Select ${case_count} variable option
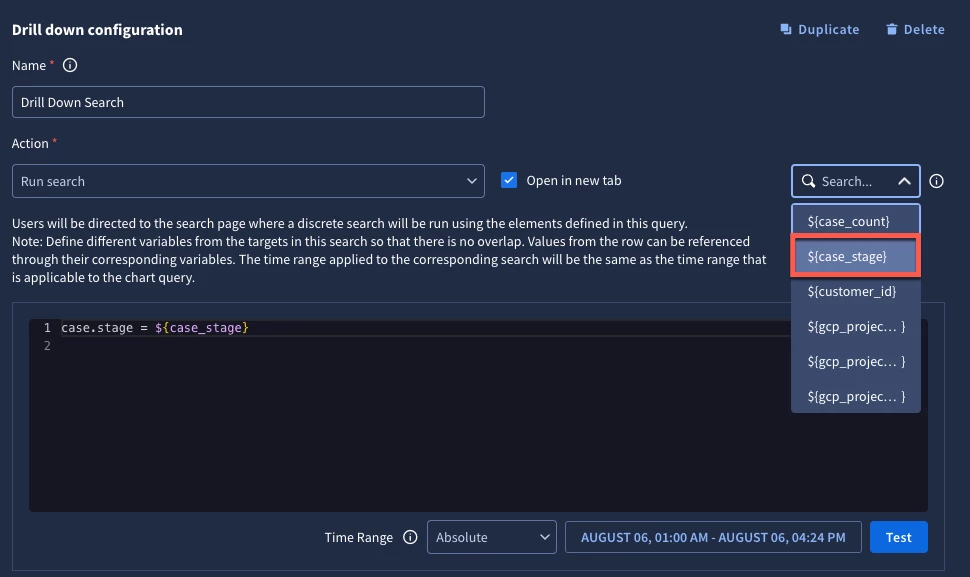 [856, 221]
